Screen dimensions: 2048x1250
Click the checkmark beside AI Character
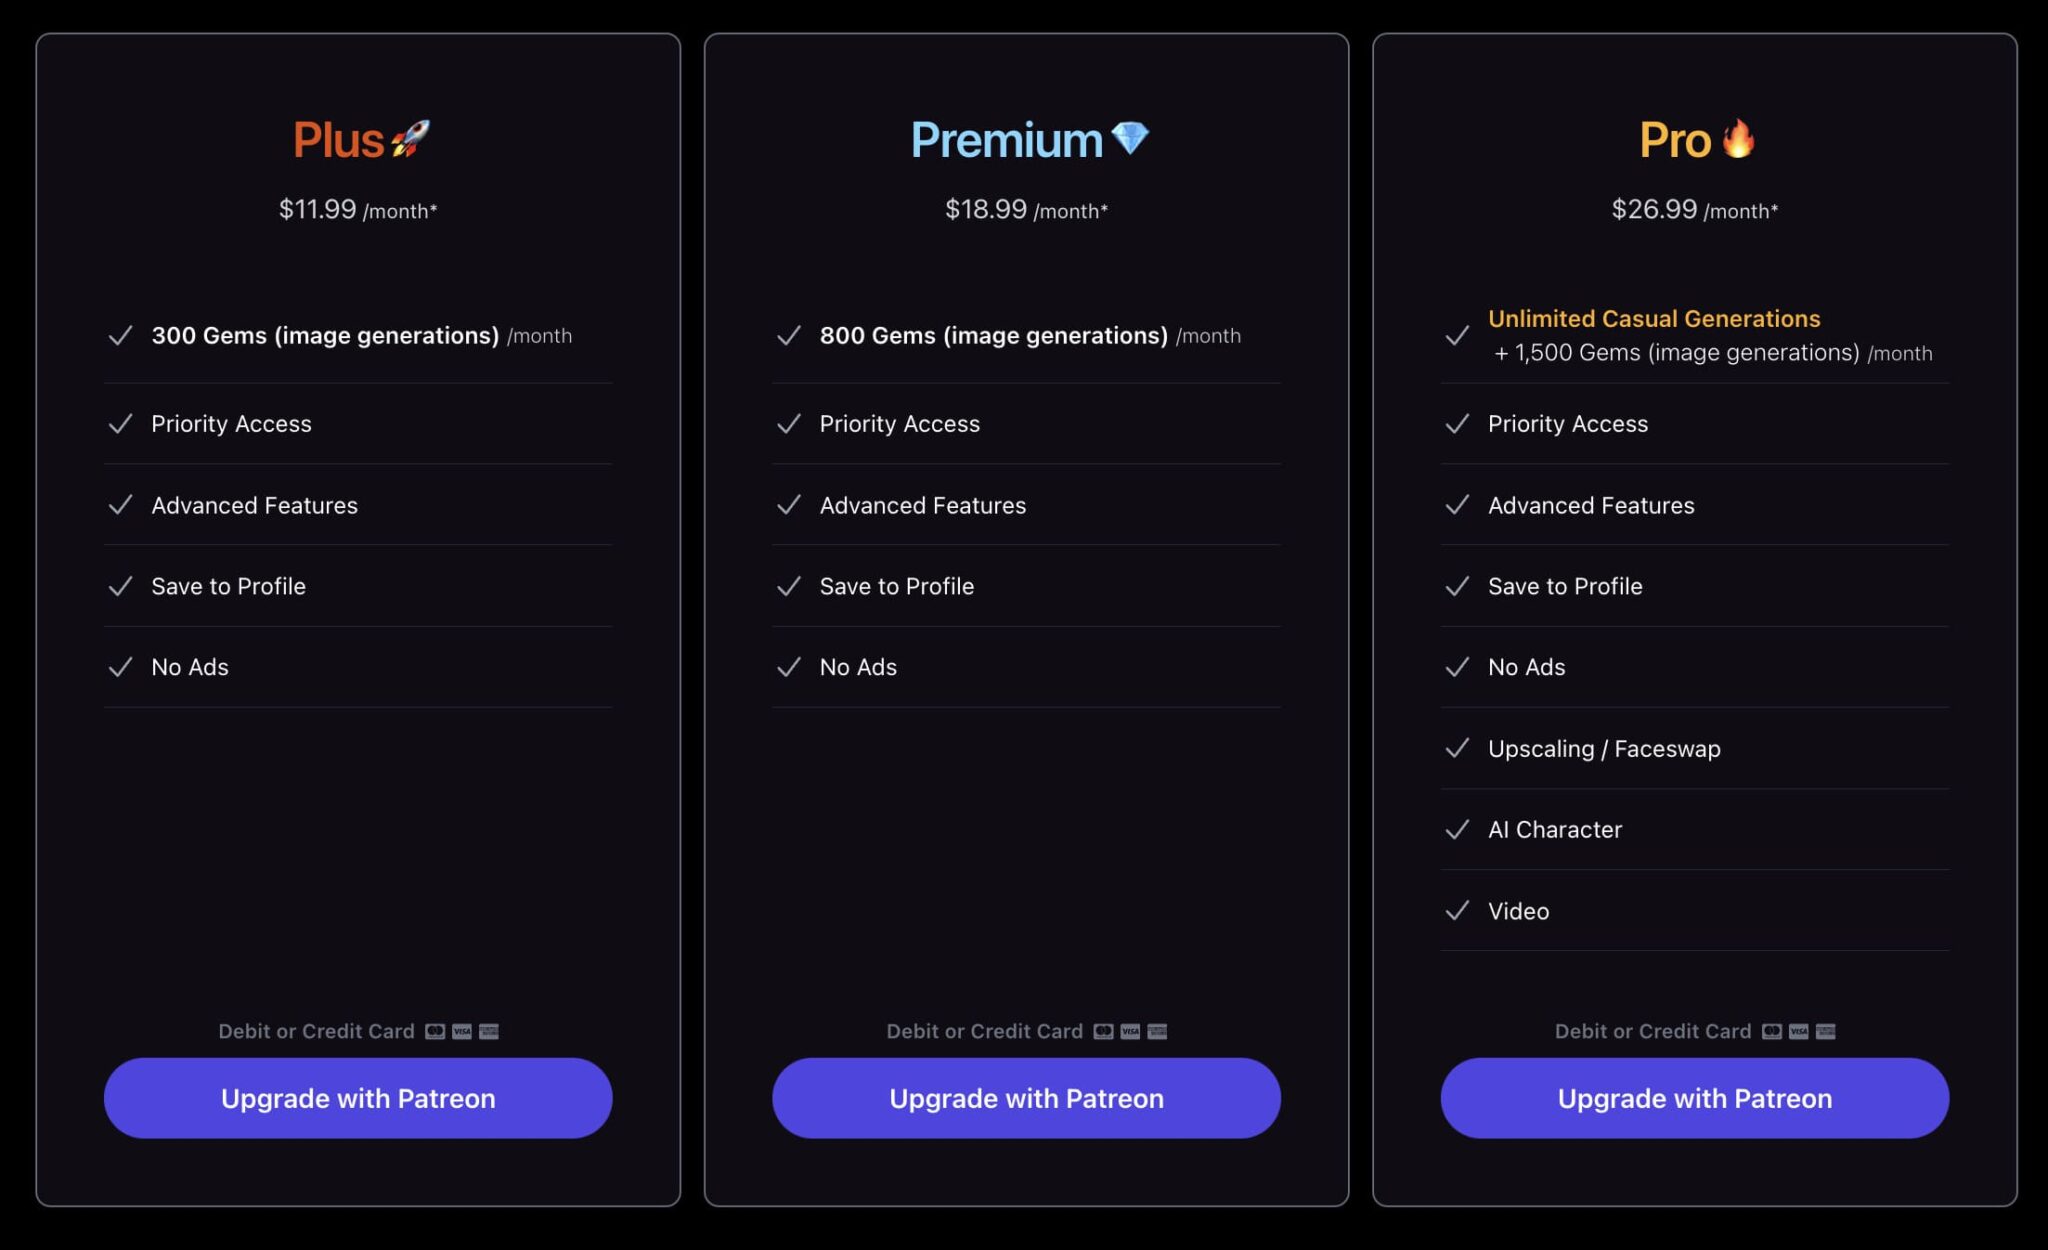click(1457, 829)
